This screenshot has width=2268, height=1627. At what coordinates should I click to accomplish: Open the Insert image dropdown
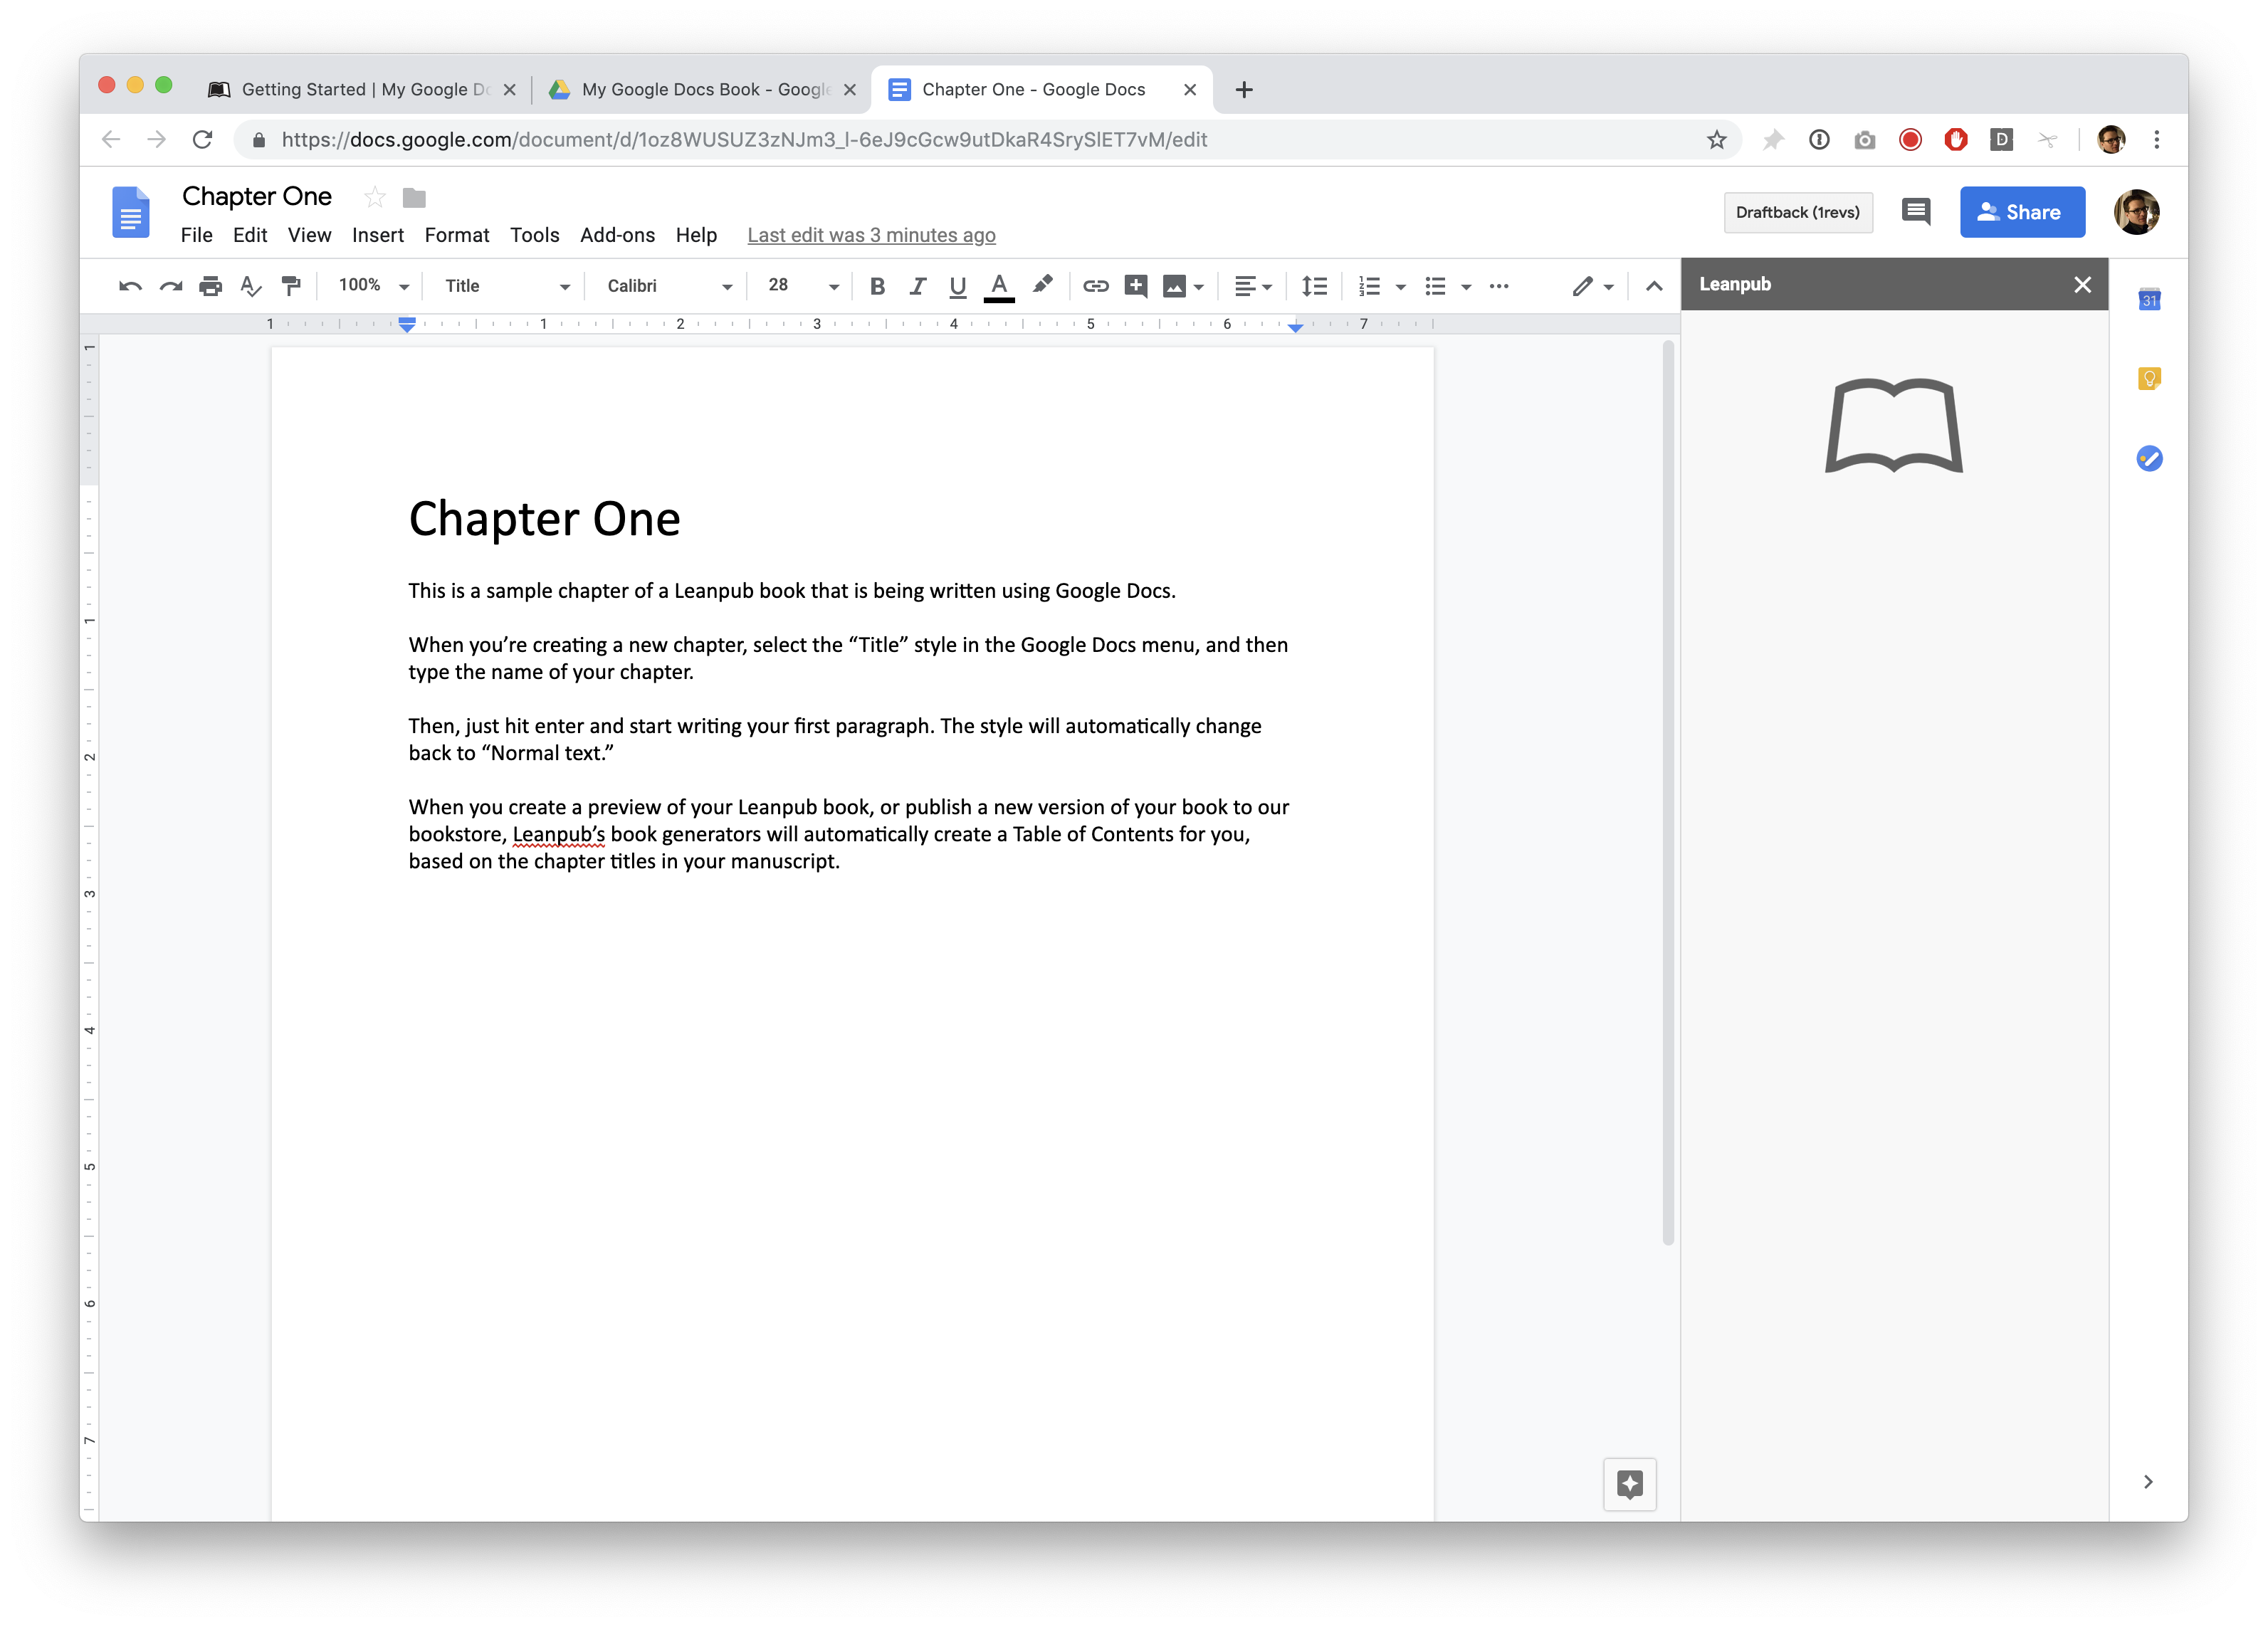pyautogui.click(x=1183, y=286)
